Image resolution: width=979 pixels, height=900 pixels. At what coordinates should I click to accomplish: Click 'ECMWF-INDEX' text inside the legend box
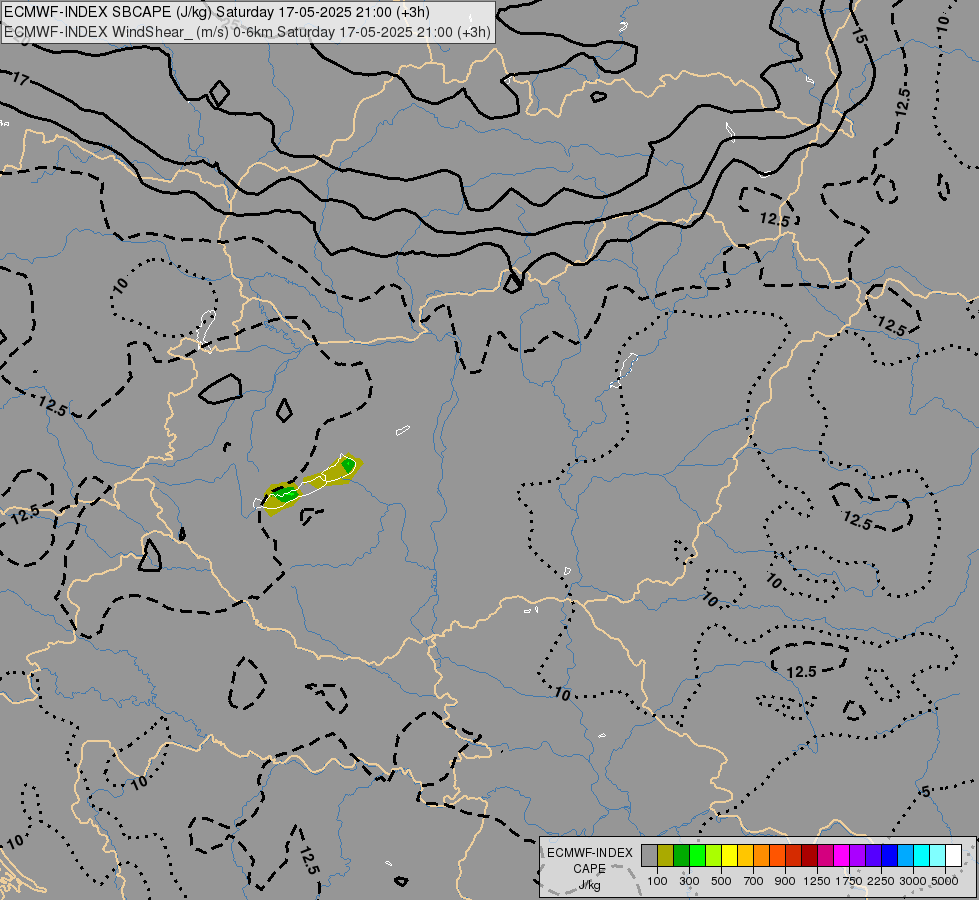coord(590,853)
